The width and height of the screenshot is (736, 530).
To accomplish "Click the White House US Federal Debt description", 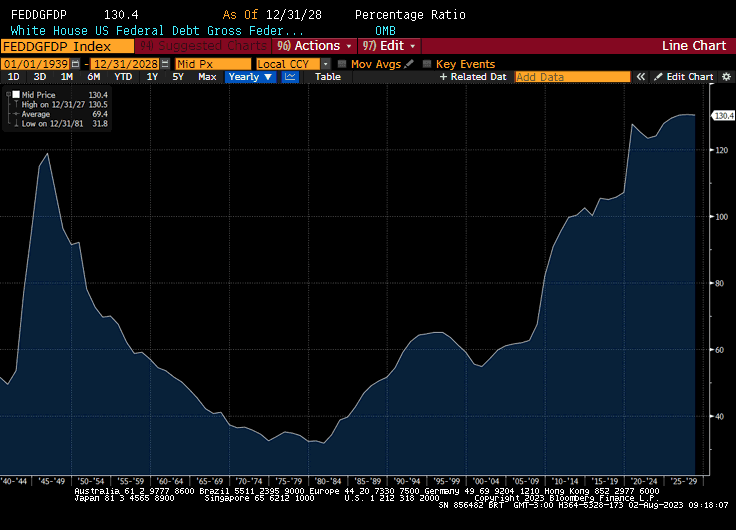I will (157, 31).
